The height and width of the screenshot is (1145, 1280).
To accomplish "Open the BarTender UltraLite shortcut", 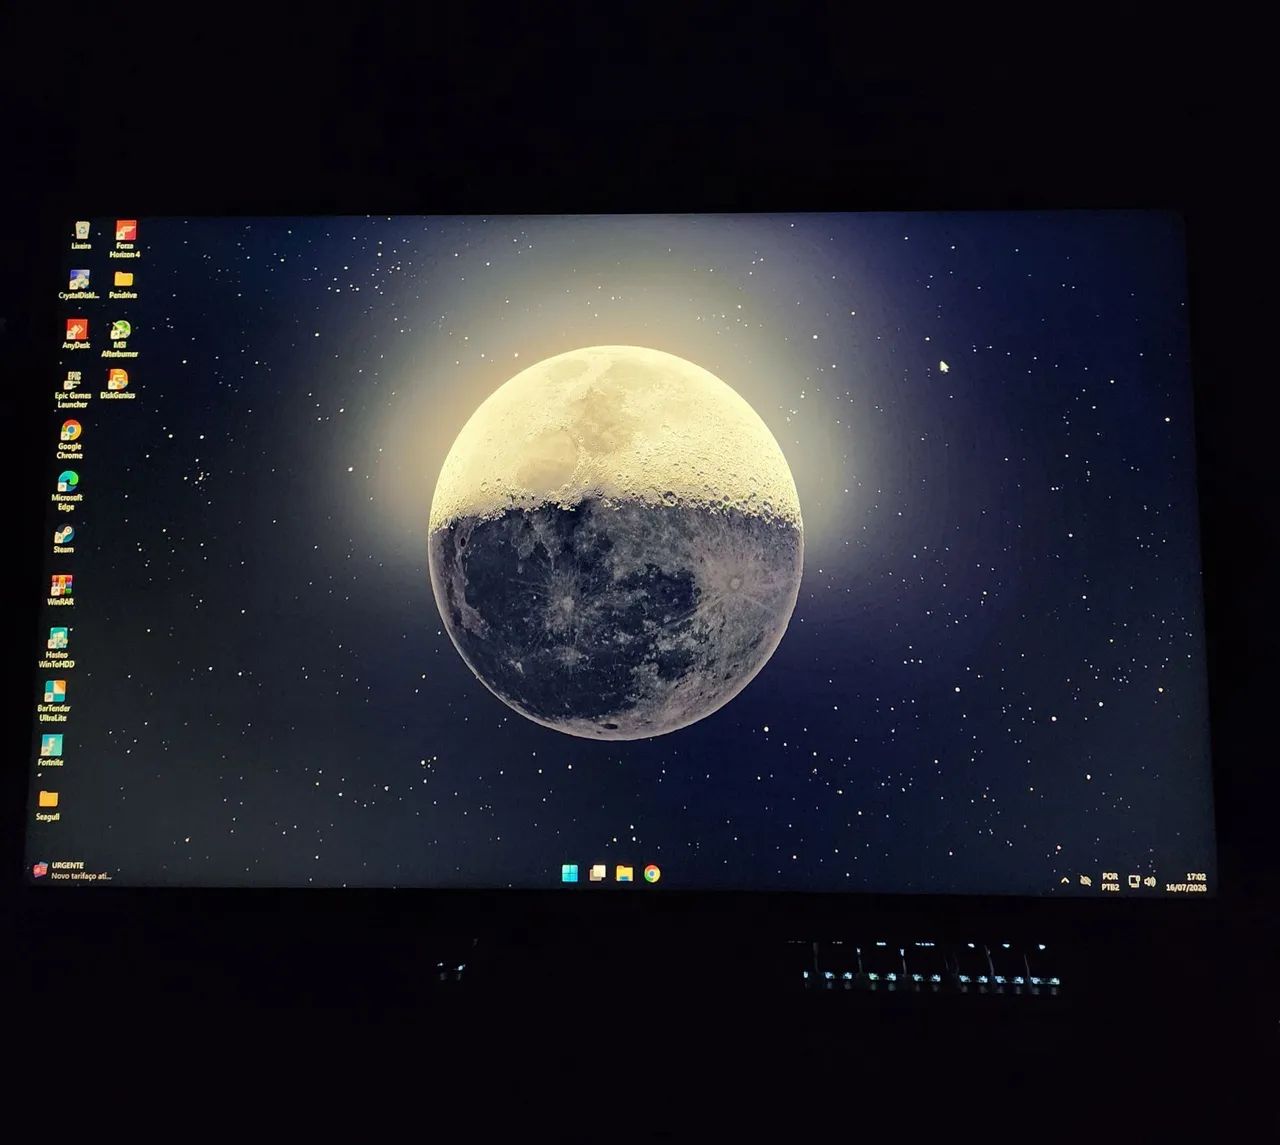I will click(54, 702).
